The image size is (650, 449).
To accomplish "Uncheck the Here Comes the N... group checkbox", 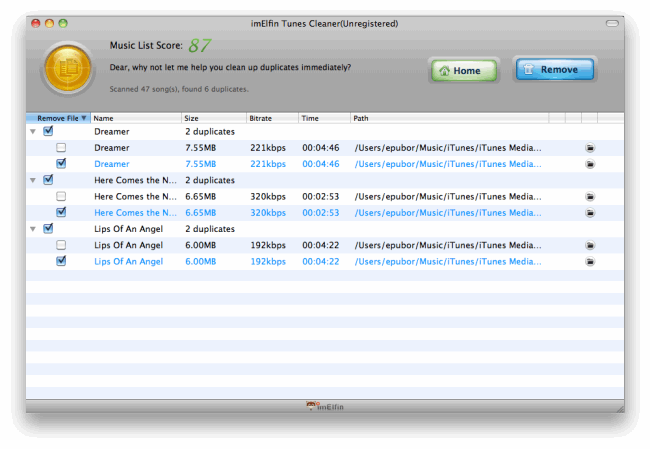I will coord(48,180).
